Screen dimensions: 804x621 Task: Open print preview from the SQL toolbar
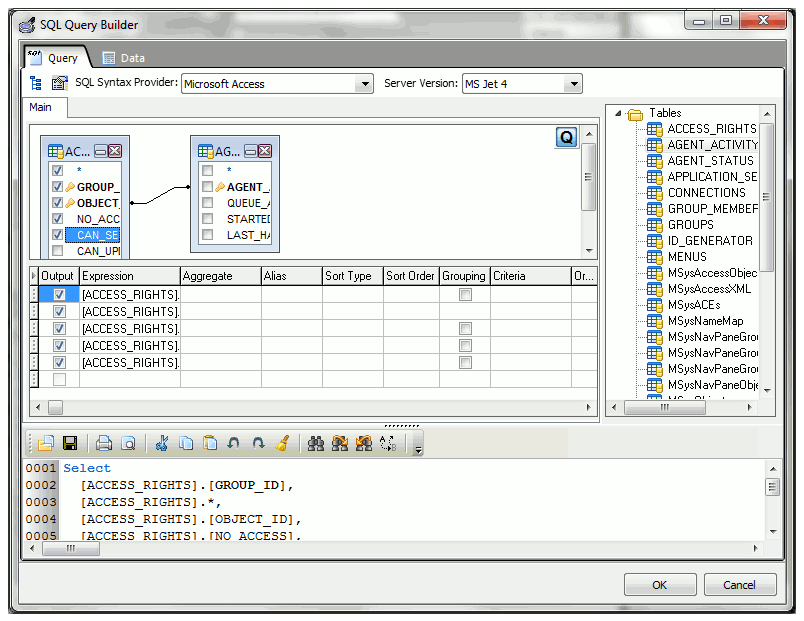point(128,443)
